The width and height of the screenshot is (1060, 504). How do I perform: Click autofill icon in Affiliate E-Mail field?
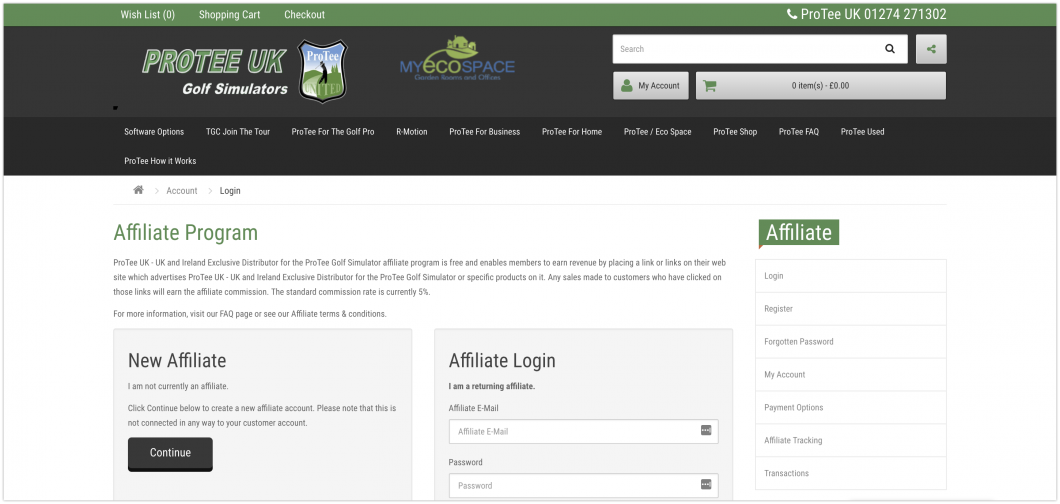click(x=706, y=430)
